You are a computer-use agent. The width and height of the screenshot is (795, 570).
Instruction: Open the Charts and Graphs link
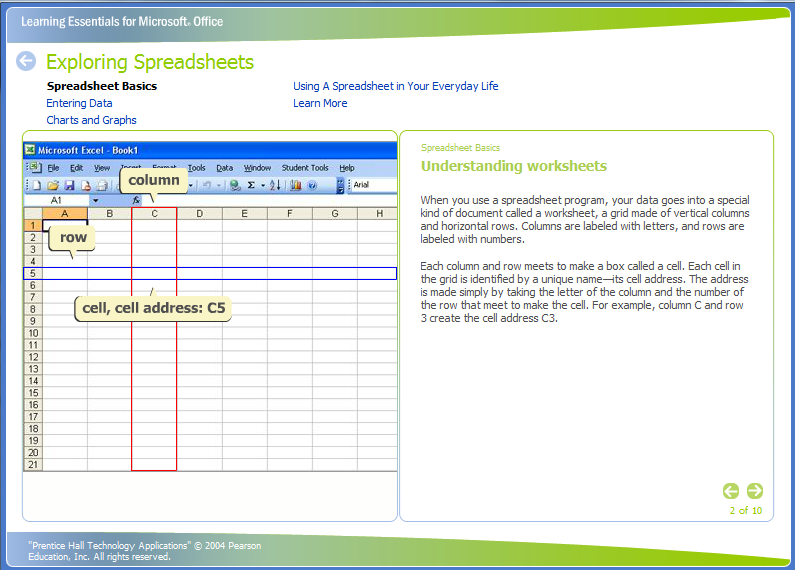[x=91, y=120]
